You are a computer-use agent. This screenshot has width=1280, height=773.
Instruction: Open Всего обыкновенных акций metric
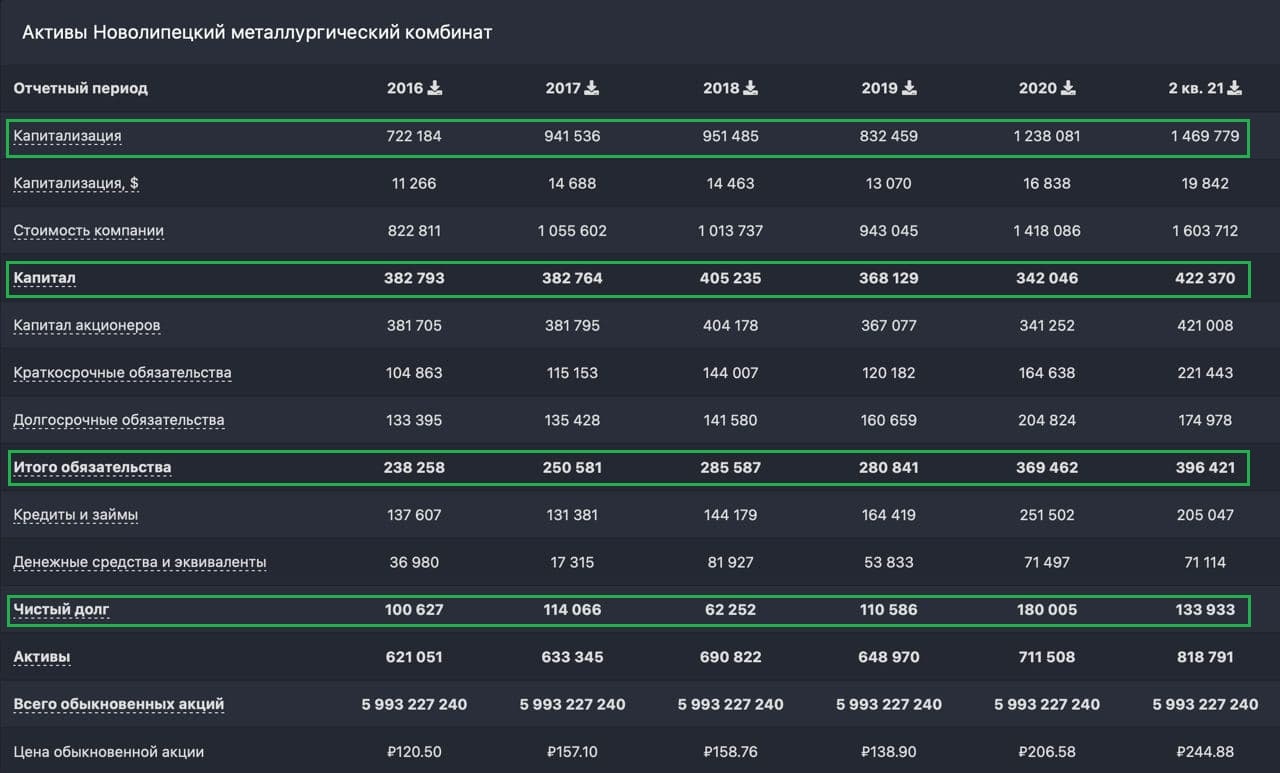(119, 704)
